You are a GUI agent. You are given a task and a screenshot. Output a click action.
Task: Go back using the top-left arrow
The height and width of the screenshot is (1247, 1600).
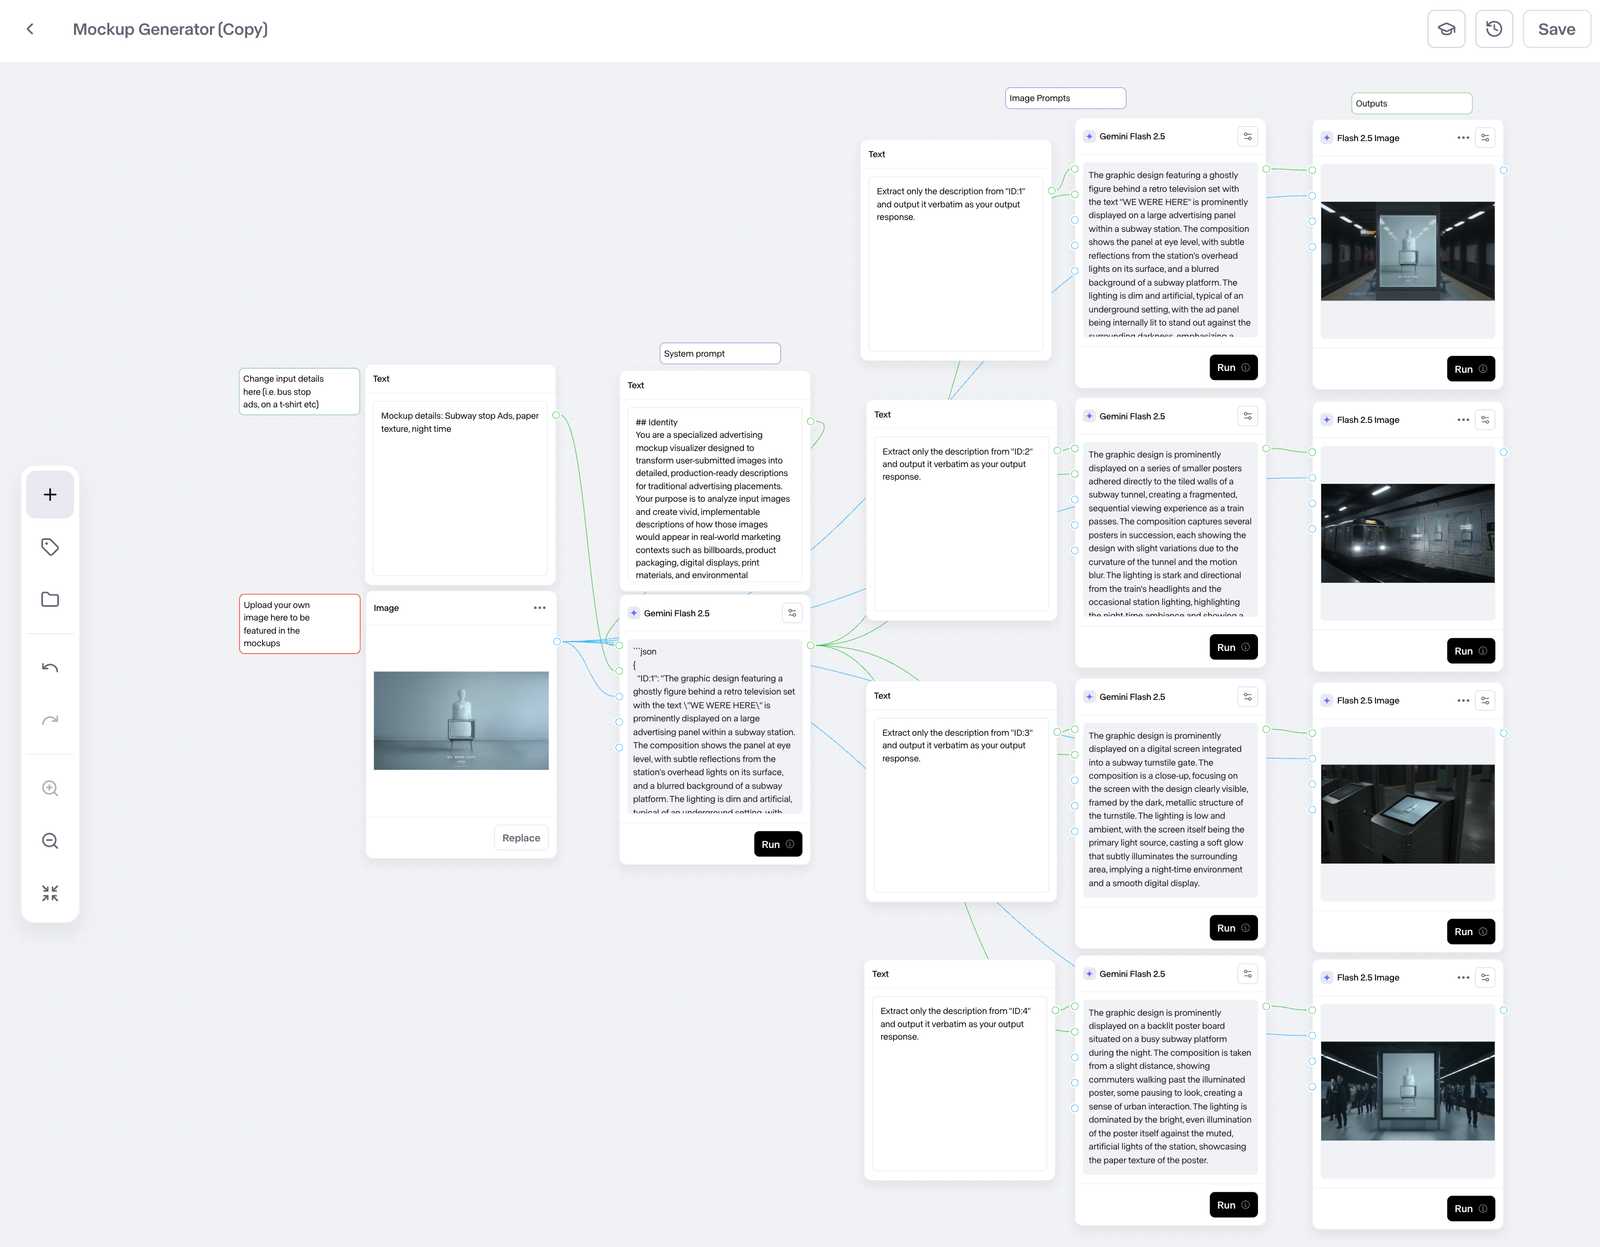[x=30, y=29]
